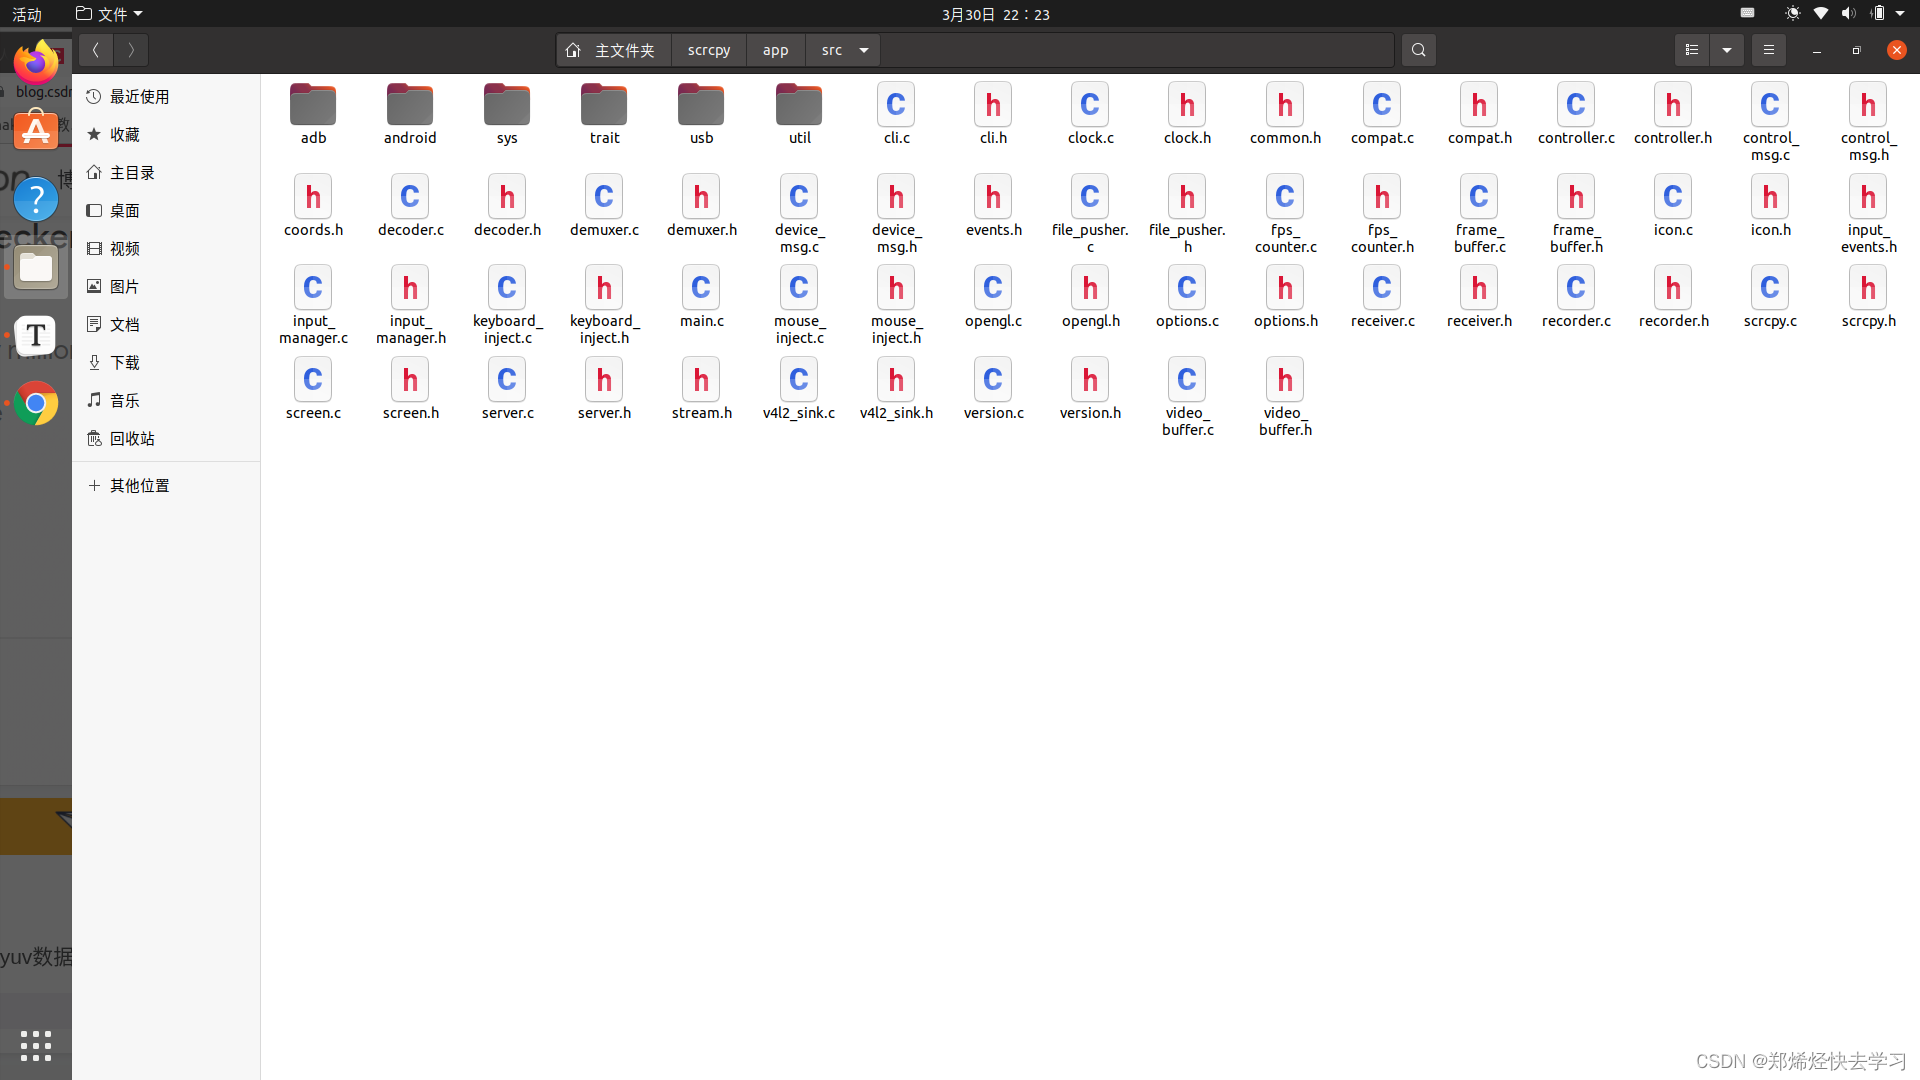Image resolution: width=1920 pixels, height=1080 pixels.
Task: Open the search button in toolbar
Action: pos(1418,50)
